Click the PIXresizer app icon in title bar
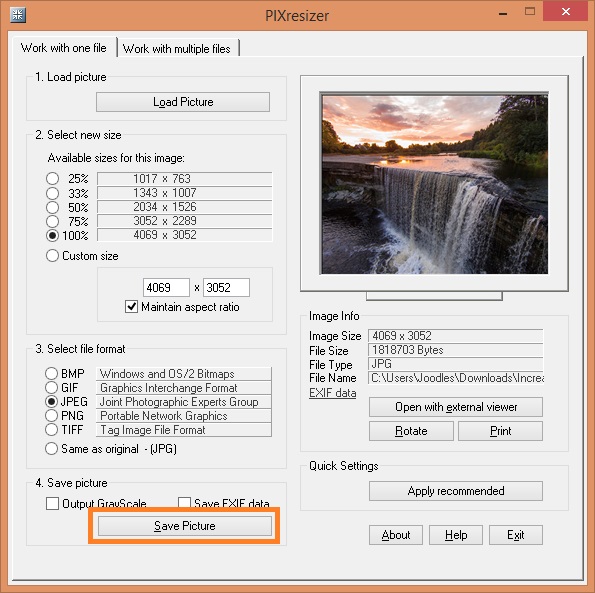 coord(17,15)
